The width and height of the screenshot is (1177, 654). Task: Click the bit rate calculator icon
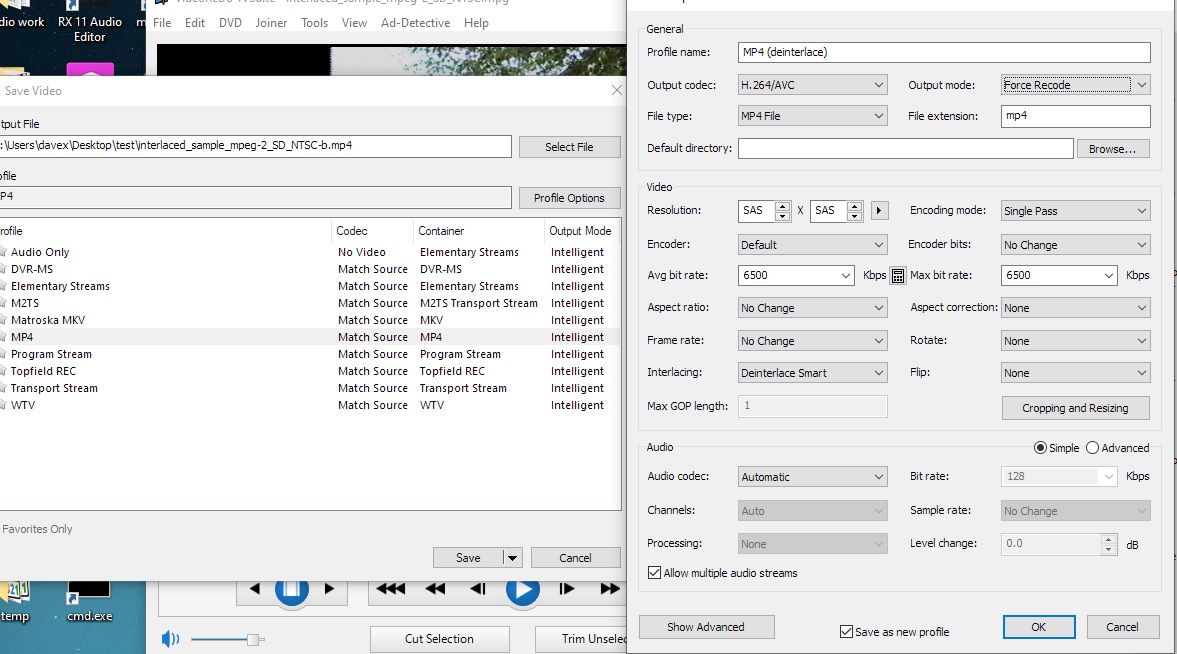897,276
